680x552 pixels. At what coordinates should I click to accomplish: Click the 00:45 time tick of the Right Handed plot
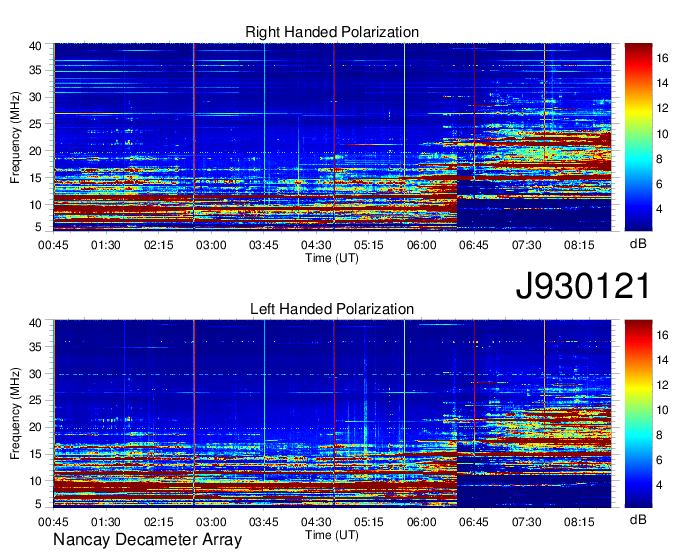[x=53, y=245]
